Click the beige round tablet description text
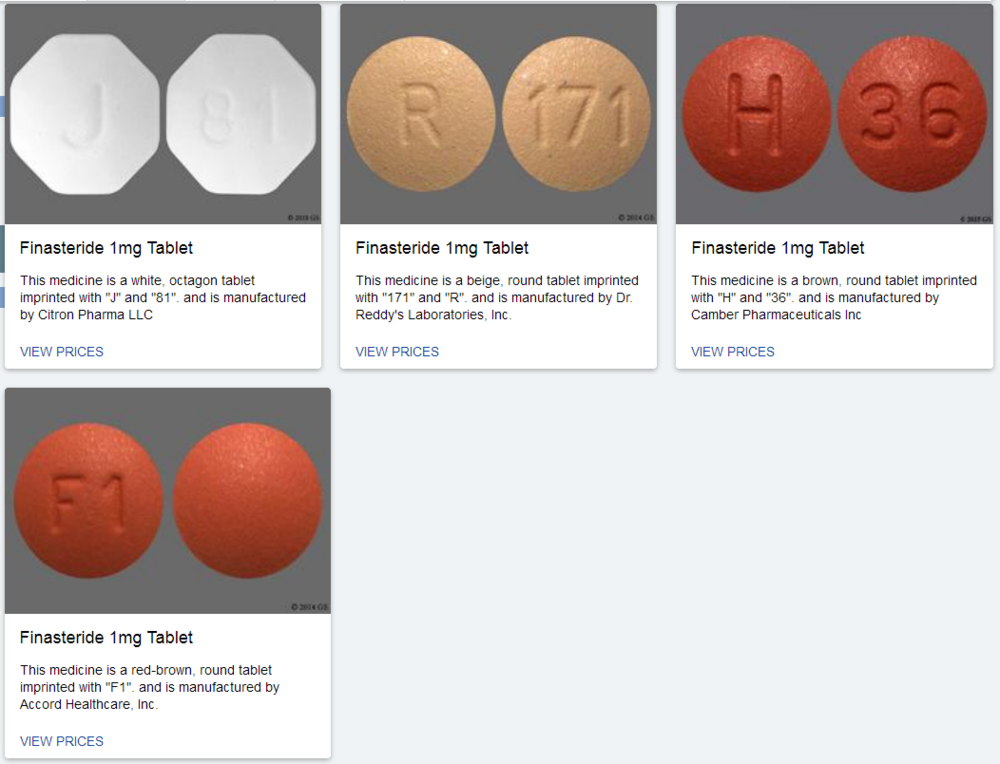This screenshot has height=764, width=1000. [497, 297]
